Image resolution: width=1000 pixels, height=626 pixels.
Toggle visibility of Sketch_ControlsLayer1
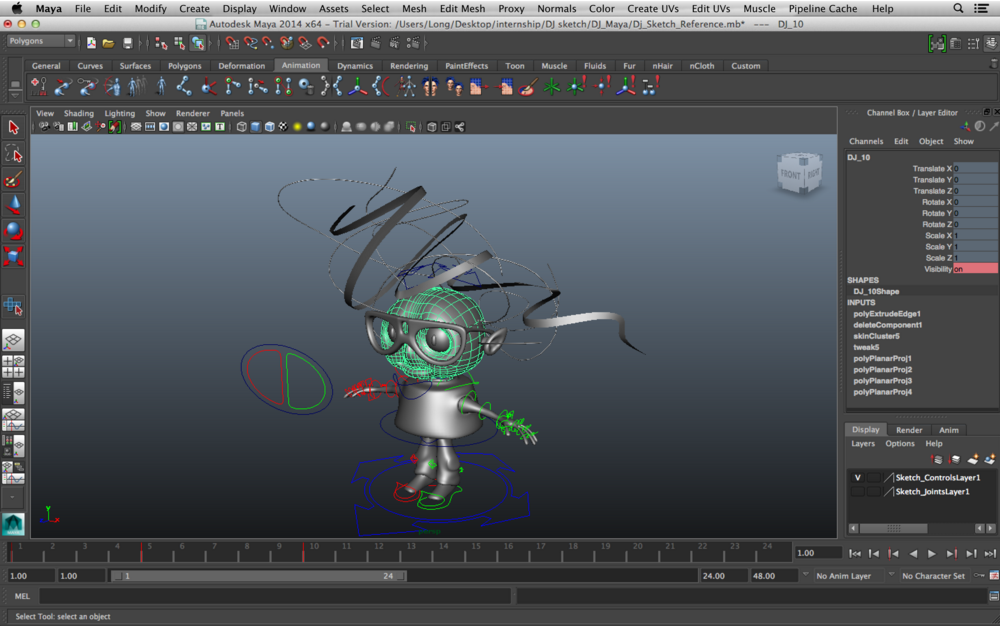click(x=857, y=478)
